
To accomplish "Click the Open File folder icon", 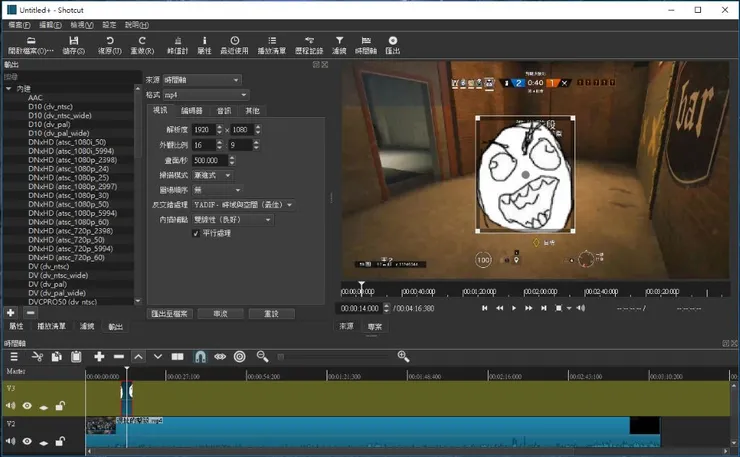I will [31, 41].
